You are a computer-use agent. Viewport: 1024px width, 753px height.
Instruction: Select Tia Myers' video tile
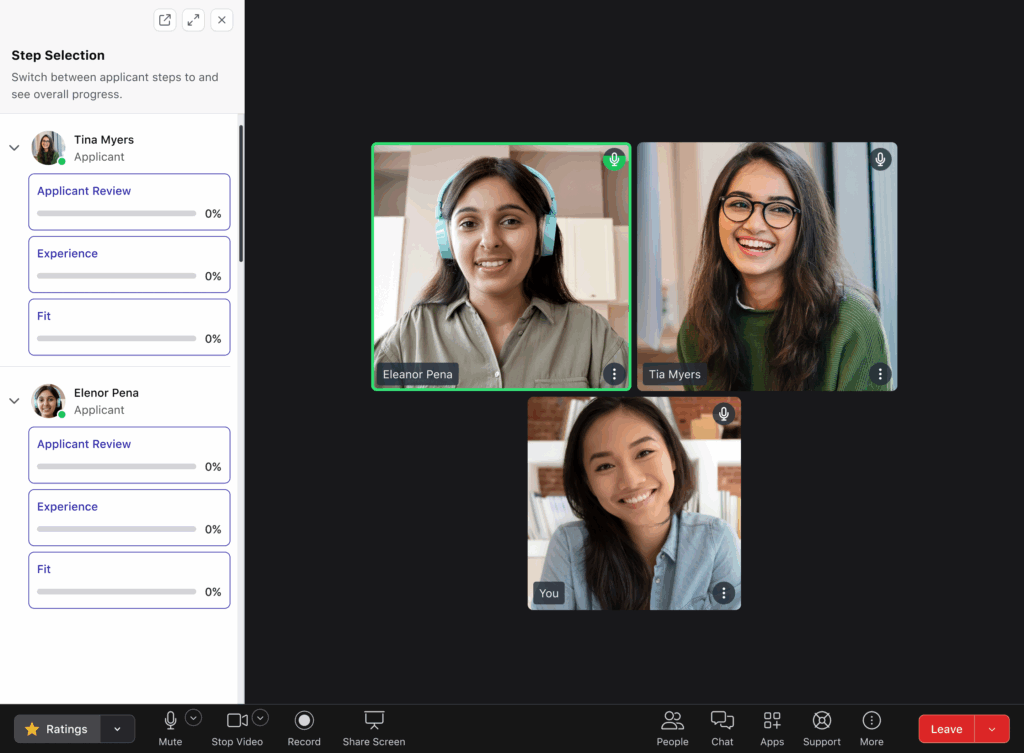point(767,266)
